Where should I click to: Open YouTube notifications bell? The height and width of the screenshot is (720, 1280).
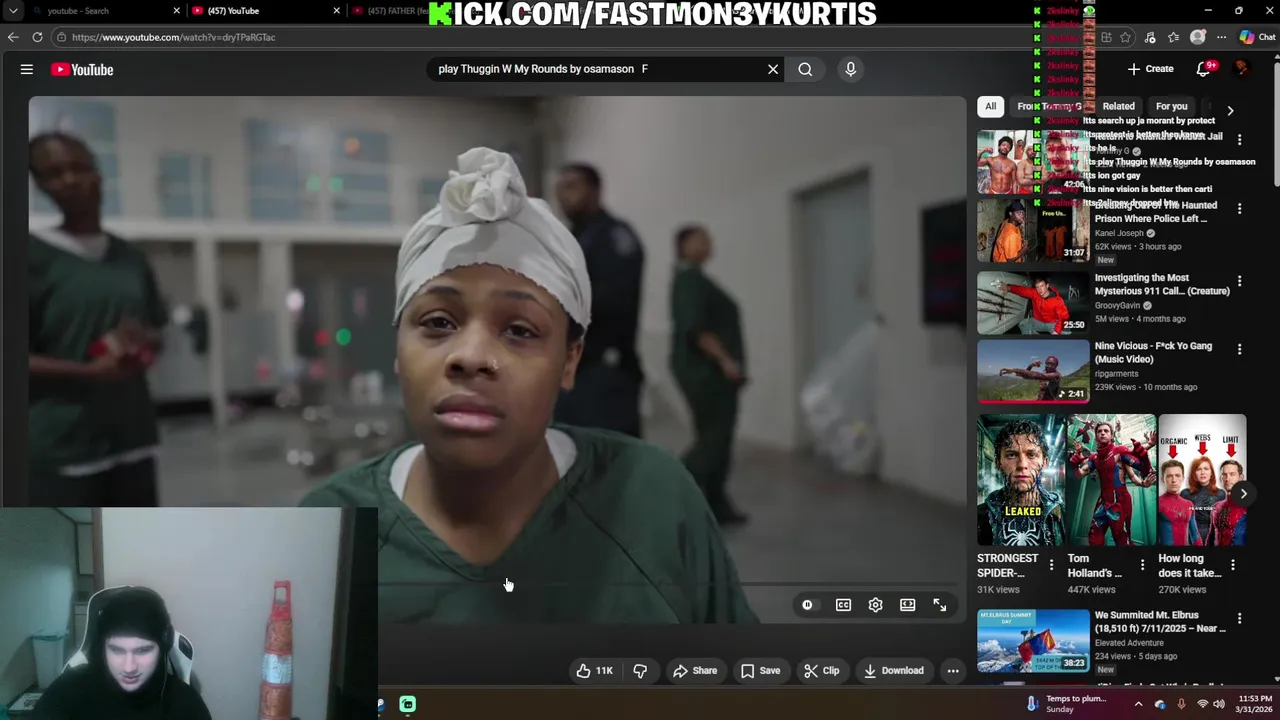coord(1203,69)
